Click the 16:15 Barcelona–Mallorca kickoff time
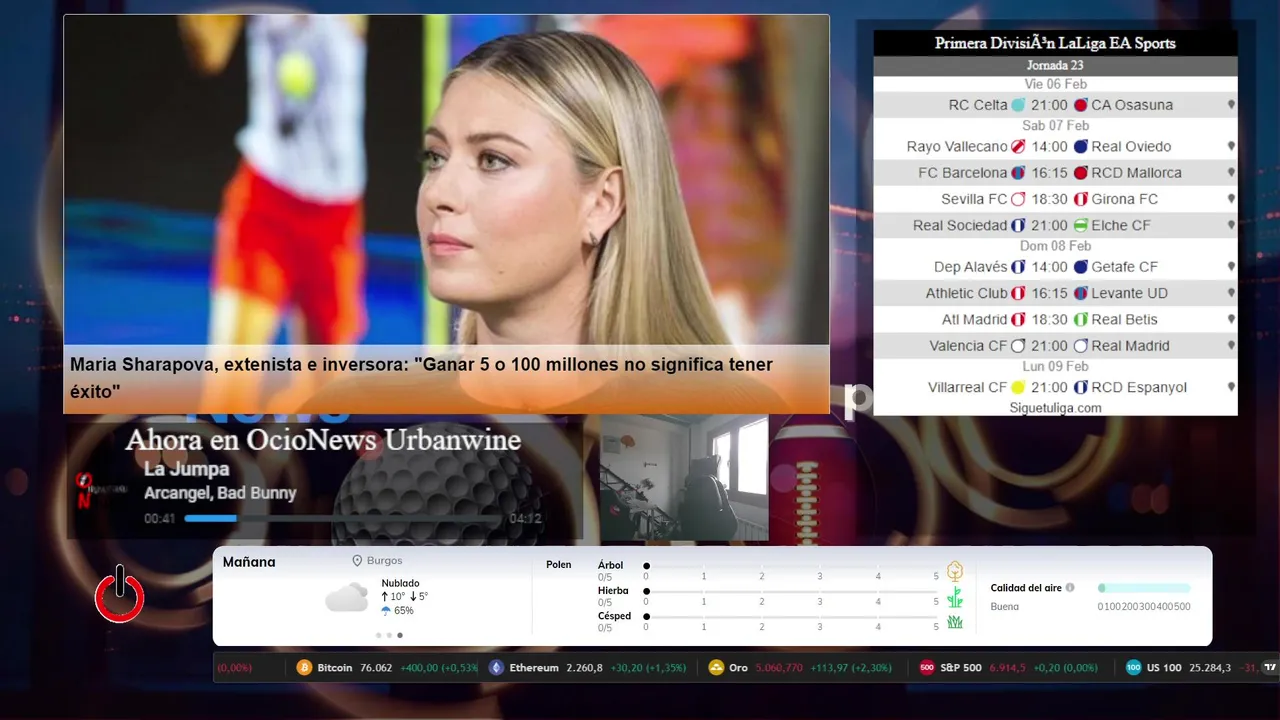The width and height of the screenshot is (1280, 720). (1049, 173)
